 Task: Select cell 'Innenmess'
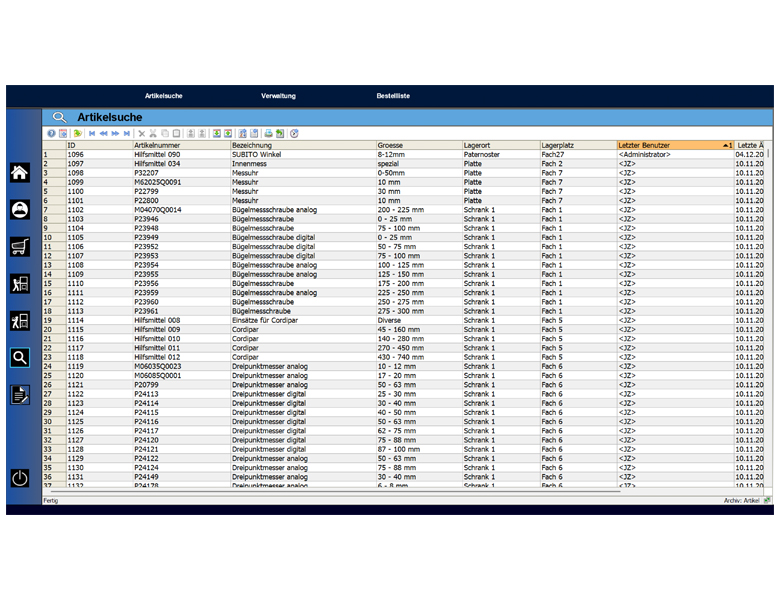(x=303, y=164)
